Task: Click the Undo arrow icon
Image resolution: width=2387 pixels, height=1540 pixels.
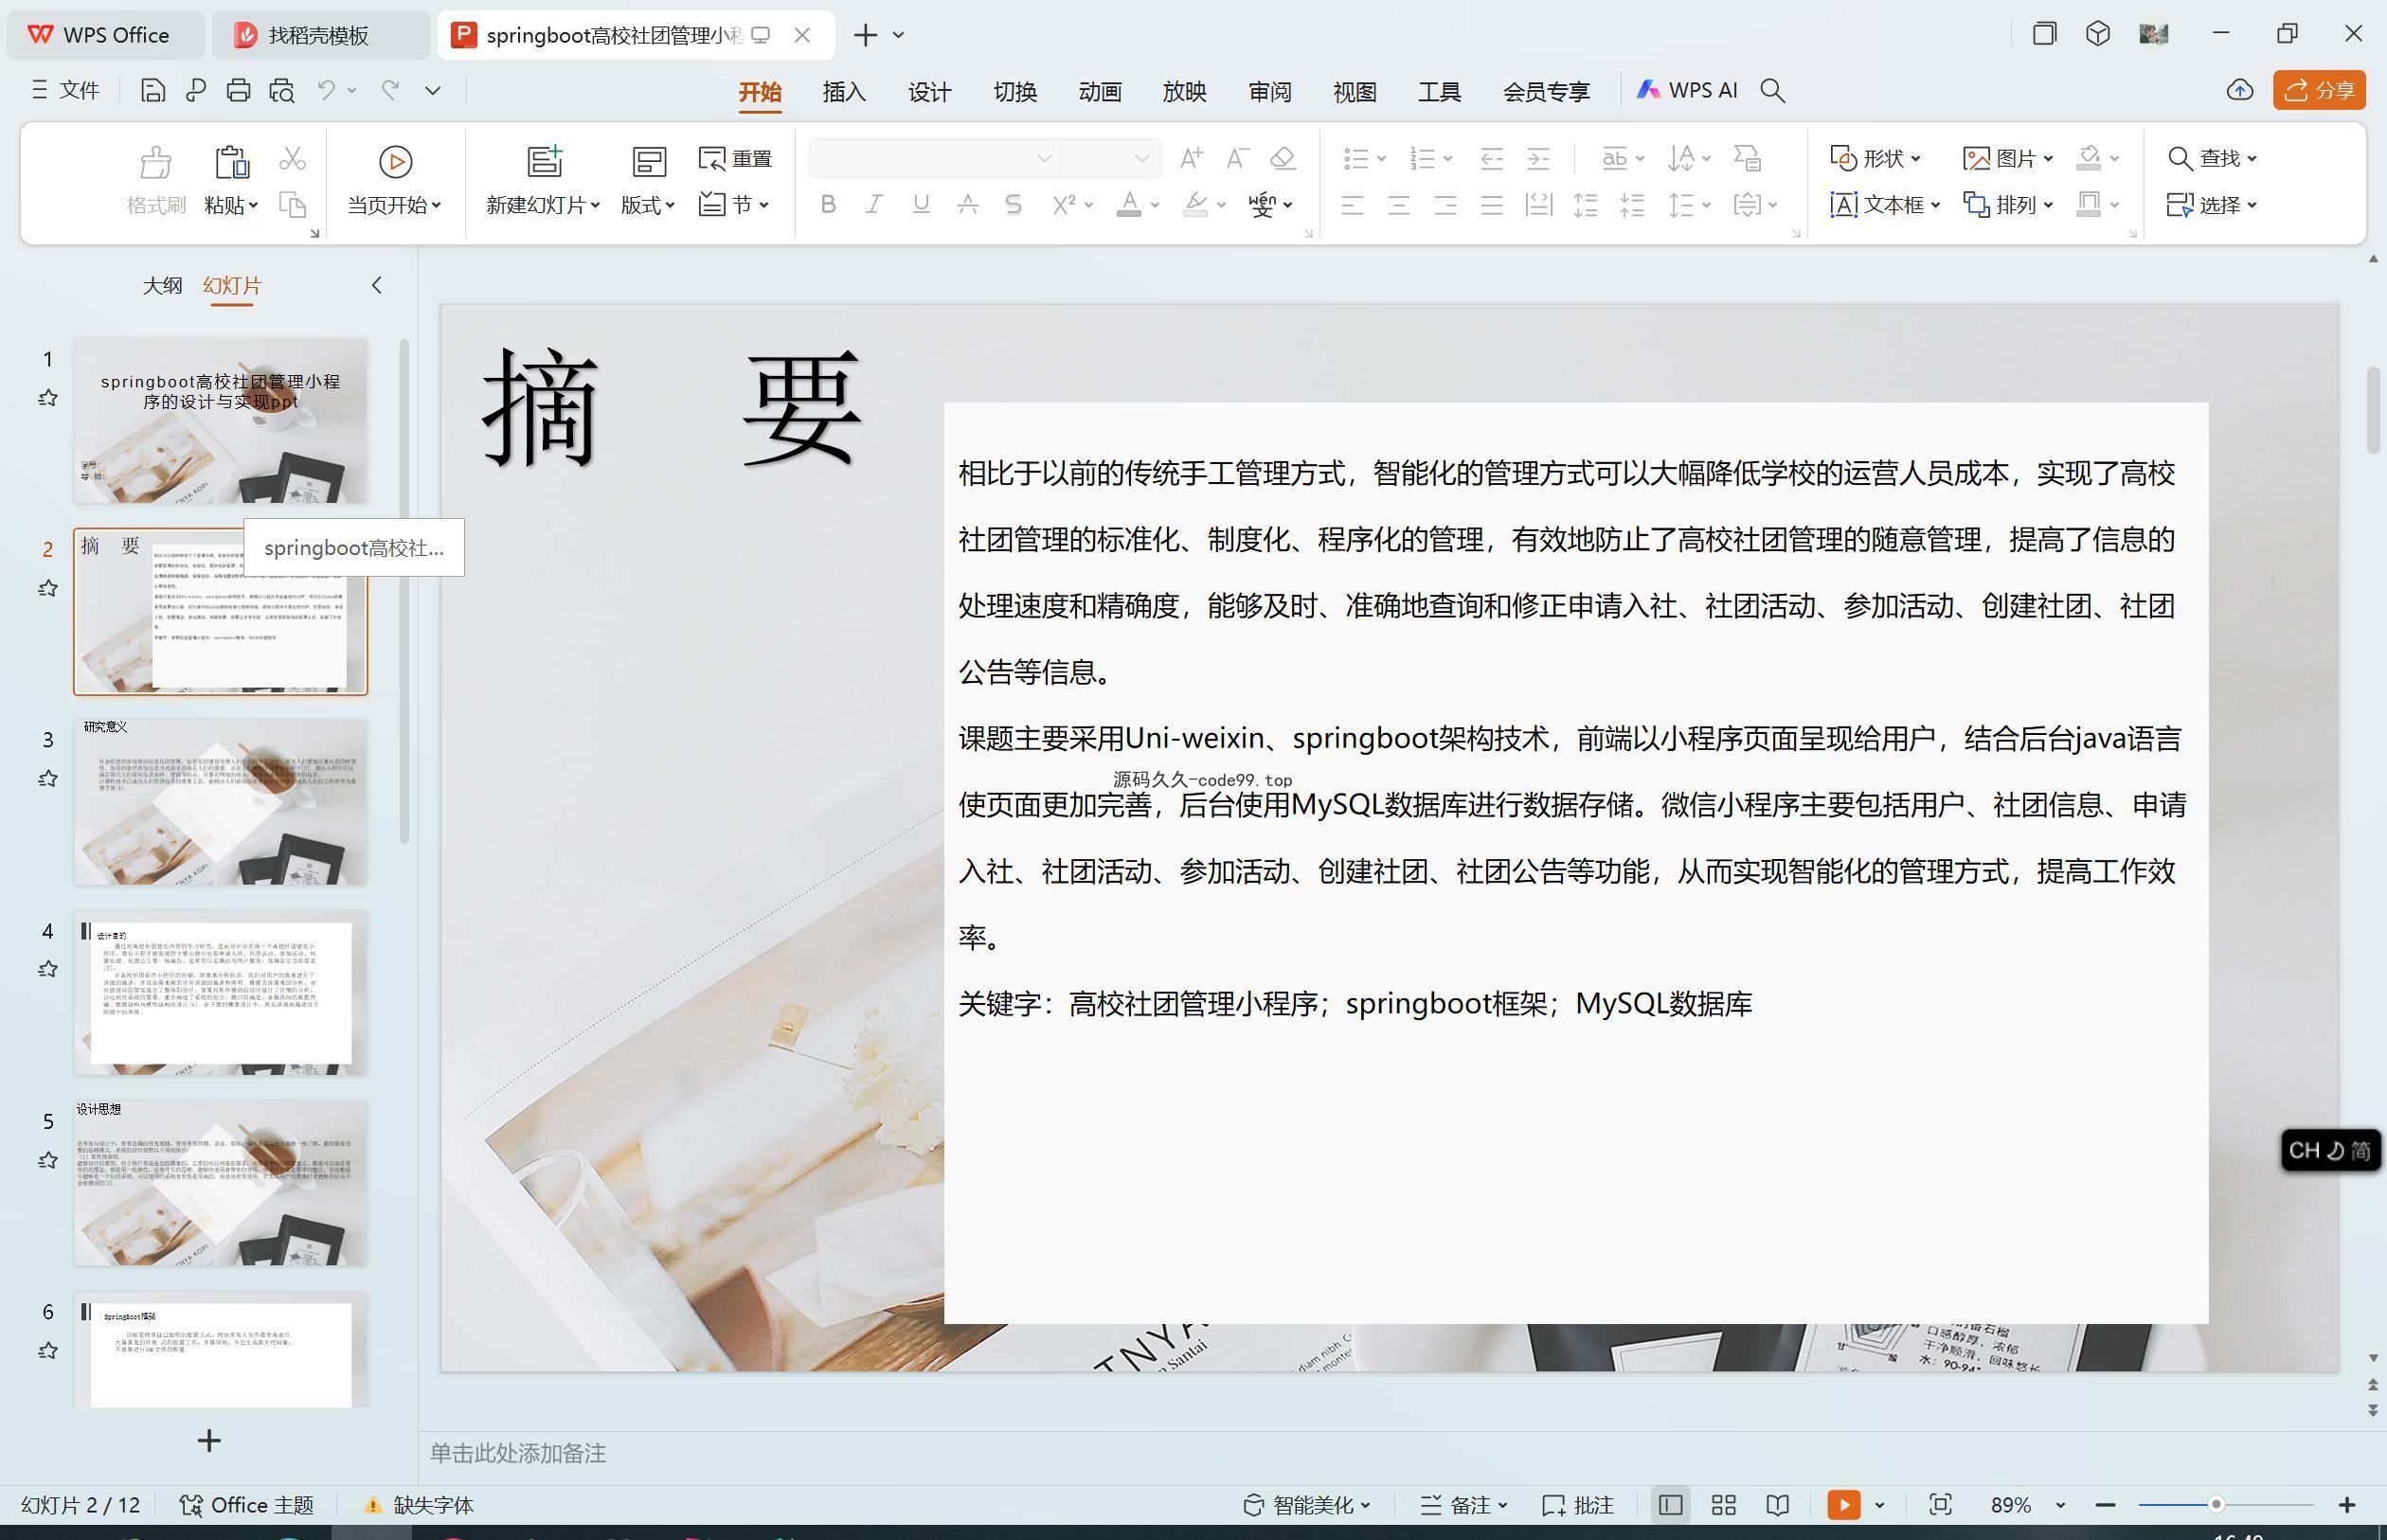Action: 326,90
